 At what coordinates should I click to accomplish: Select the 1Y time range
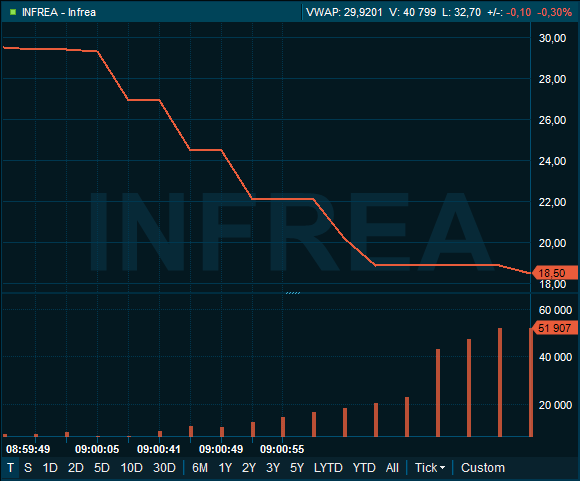point(225,468)
